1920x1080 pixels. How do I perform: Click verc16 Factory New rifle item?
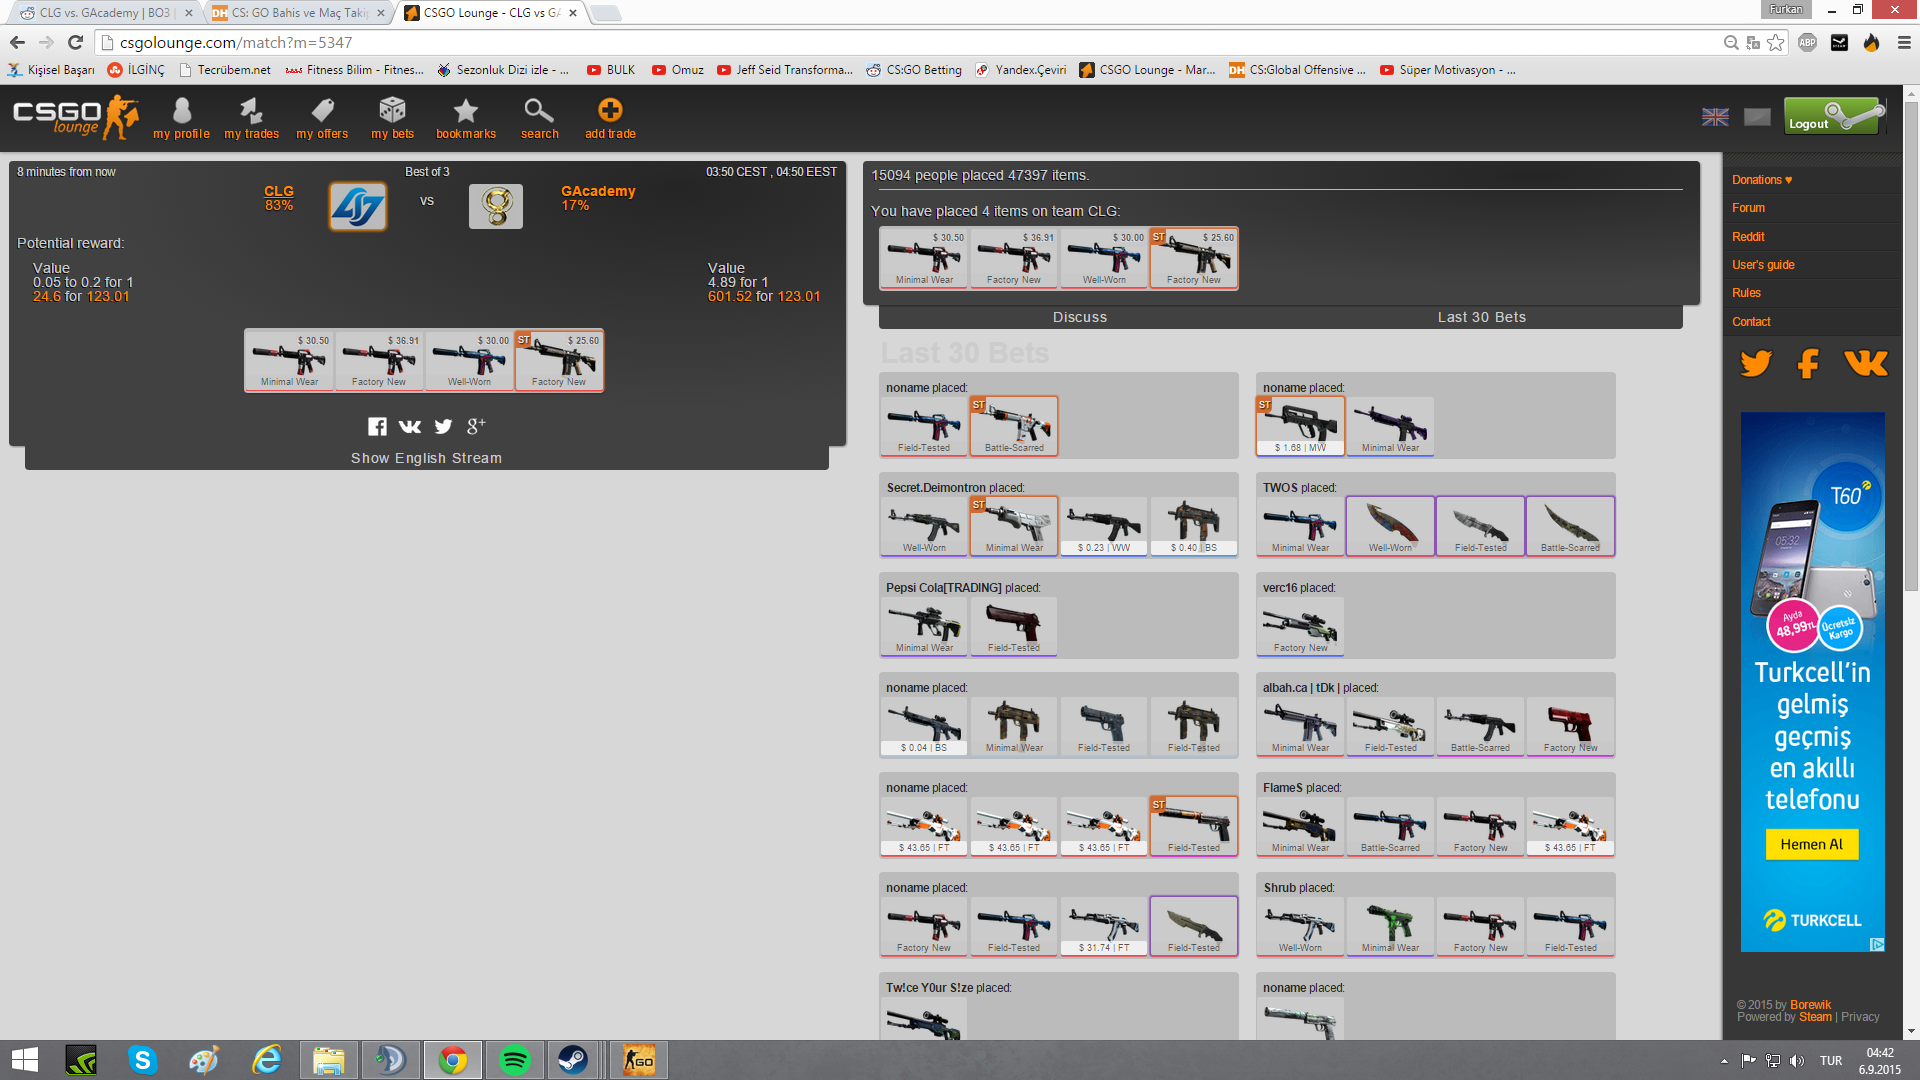pos(1300,626)
